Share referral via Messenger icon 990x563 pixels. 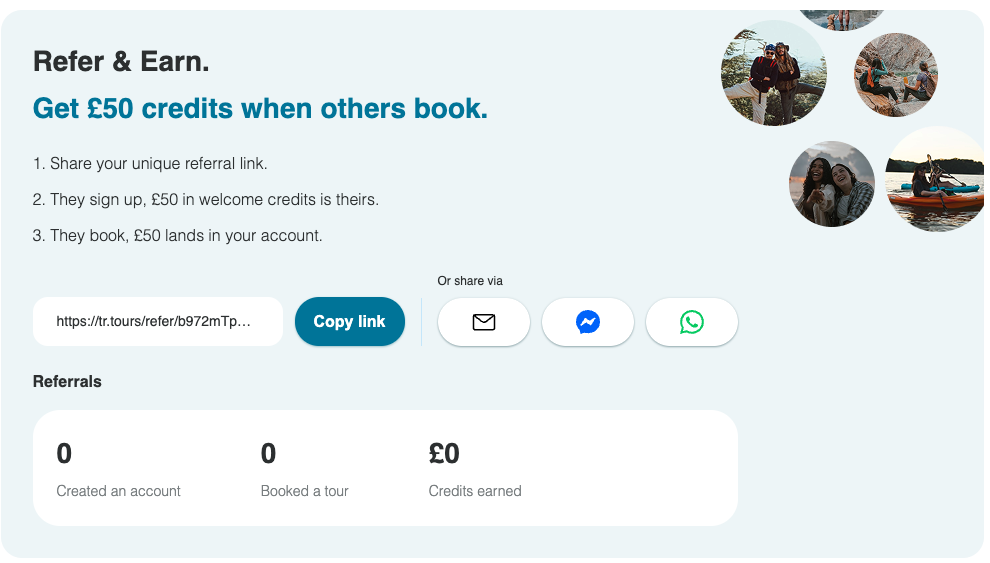pos(588,322)
